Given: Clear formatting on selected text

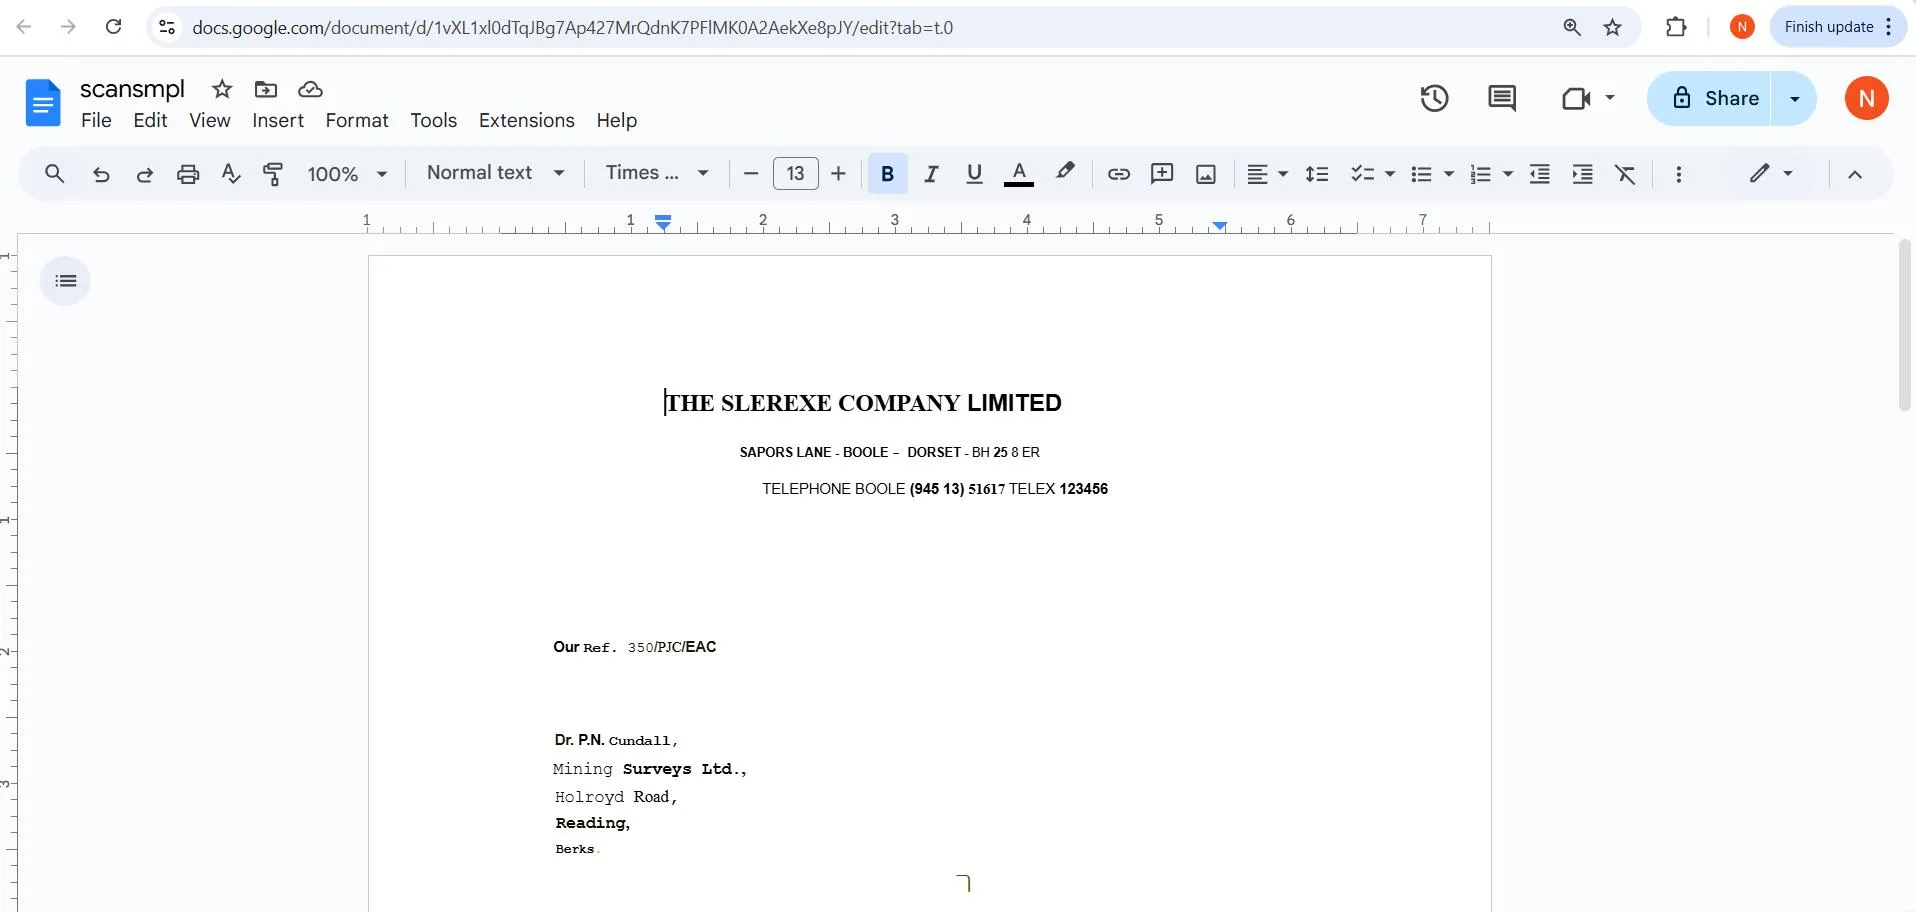Looking at the screenshot, I should click(1625, 173).
